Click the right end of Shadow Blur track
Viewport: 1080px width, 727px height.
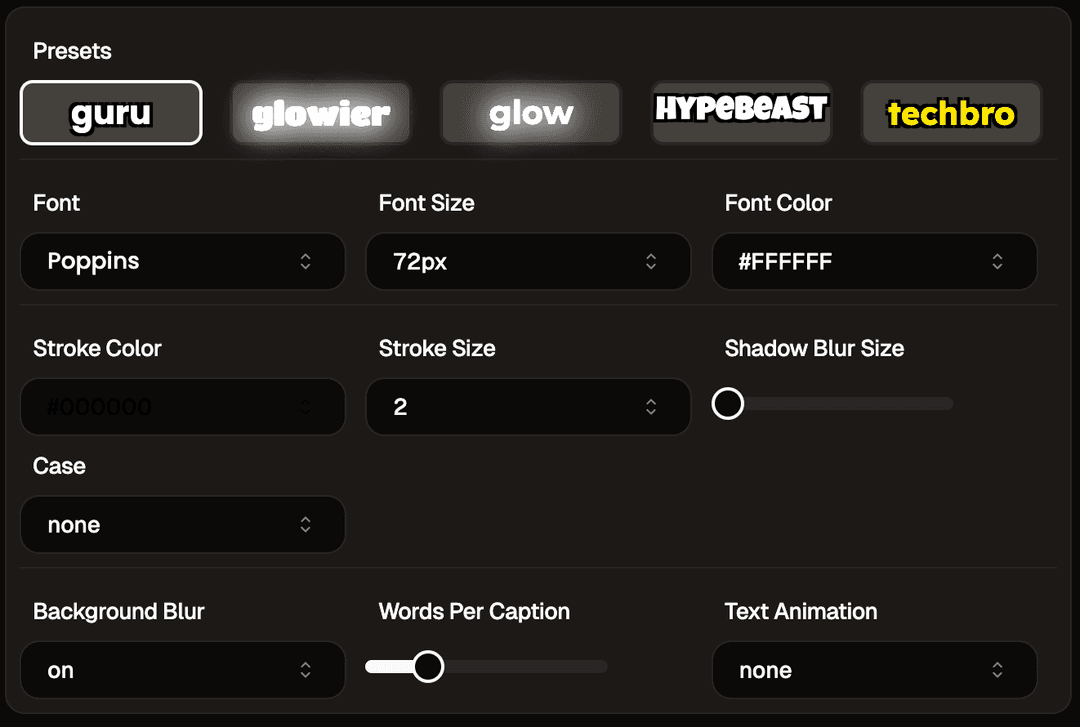(x=948, y=404)
